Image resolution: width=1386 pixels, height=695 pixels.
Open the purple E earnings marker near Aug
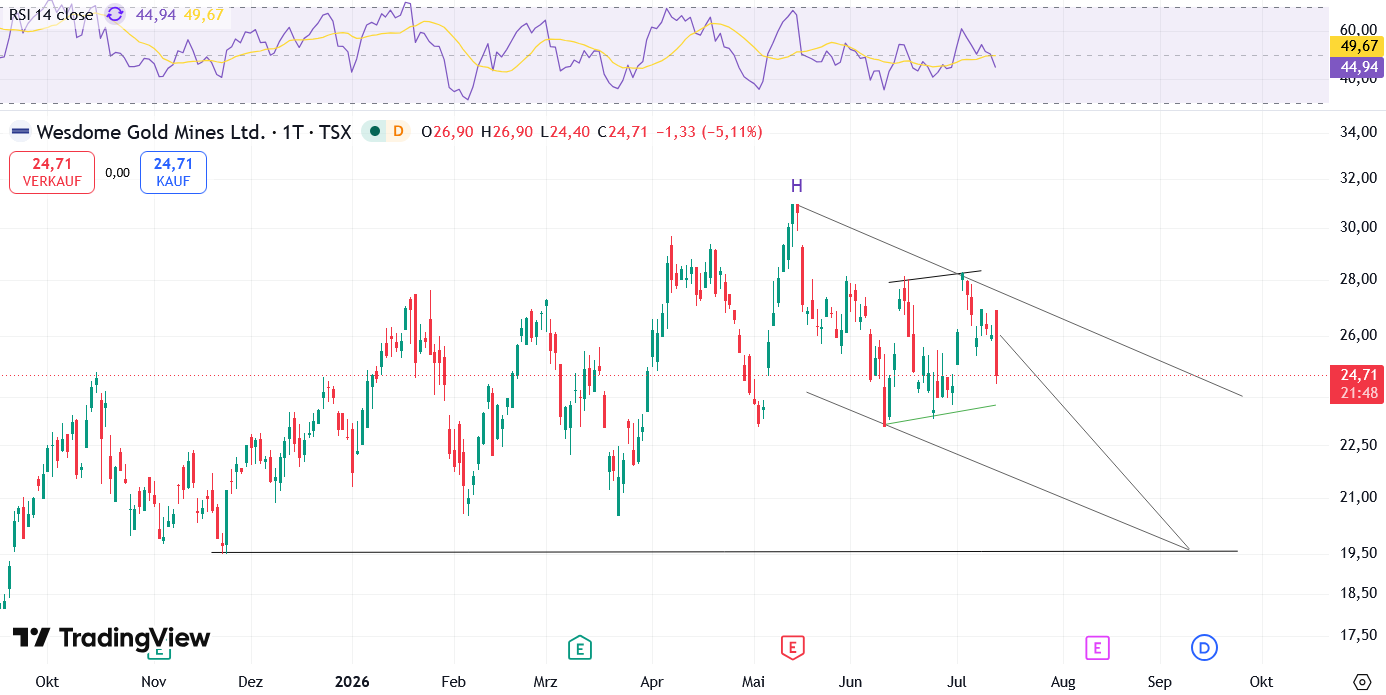(x=1097, y=648)
